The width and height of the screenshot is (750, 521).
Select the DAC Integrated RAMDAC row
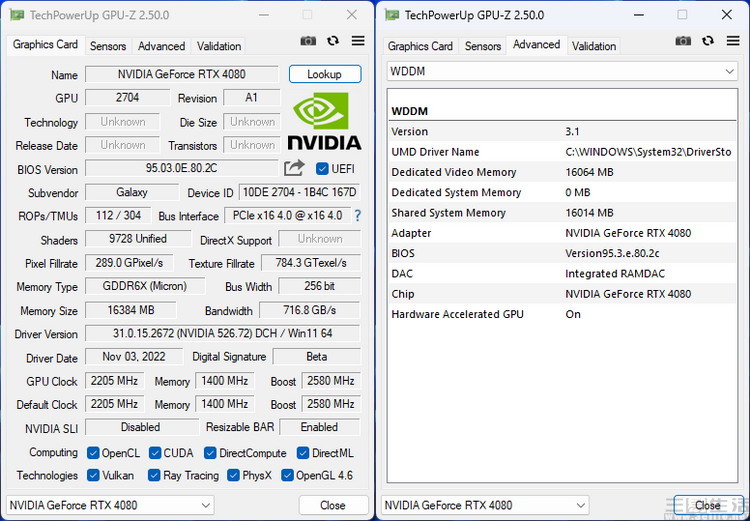(562, 274)
